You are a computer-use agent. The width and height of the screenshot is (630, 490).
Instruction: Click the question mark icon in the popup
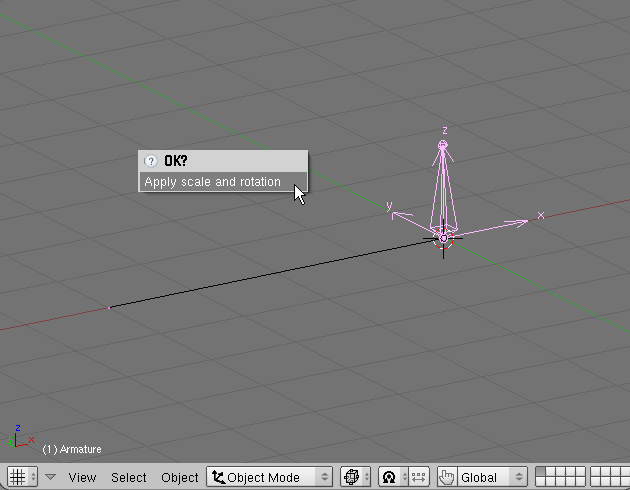point(151,161)
